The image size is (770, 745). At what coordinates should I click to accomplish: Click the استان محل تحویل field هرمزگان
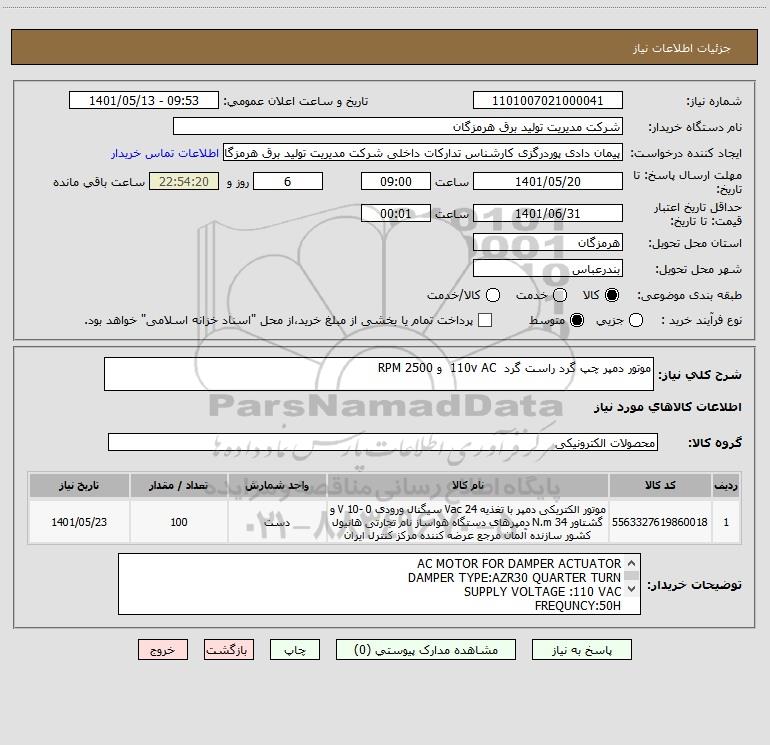tap(548, 242)
